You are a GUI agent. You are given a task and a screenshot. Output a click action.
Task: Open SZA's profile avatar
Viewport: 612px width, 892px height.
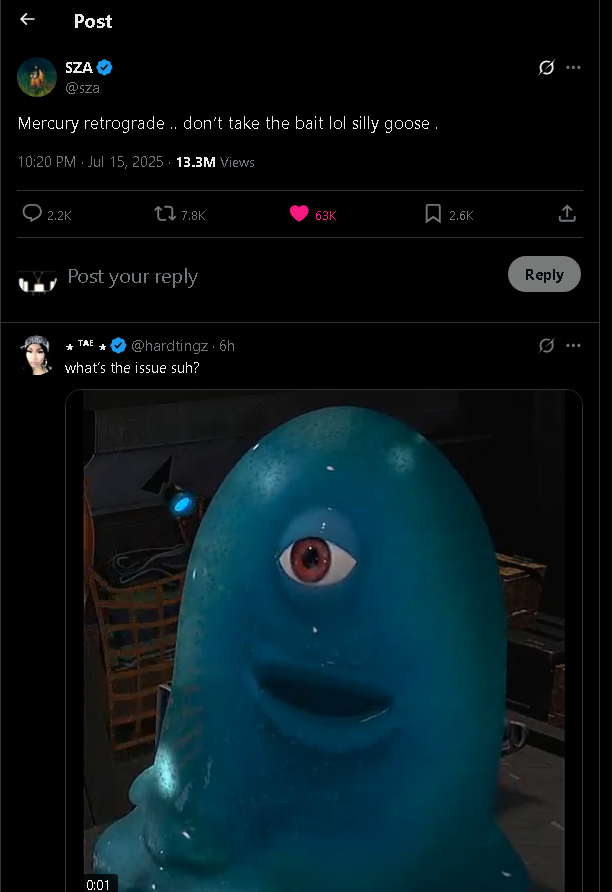pyautogui.click(x=37, y=77)
